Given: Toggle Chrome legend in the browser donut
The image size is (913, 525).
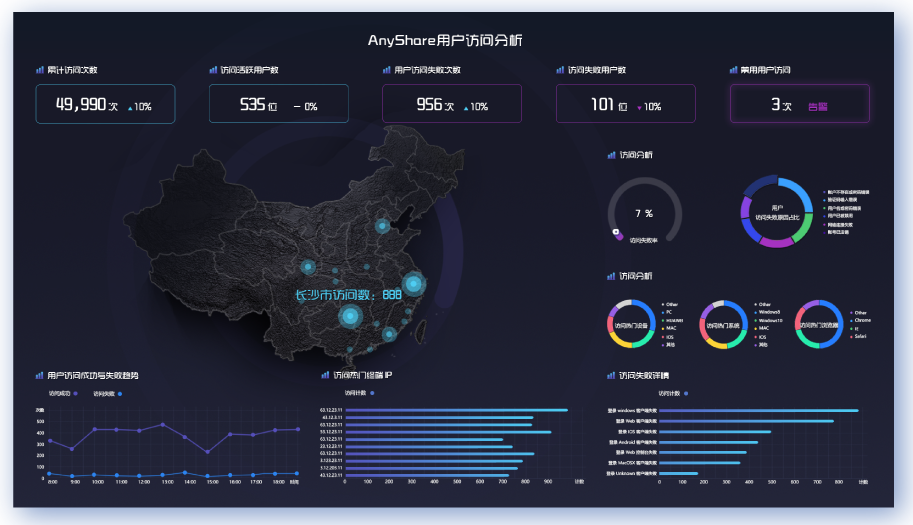Looking at the screenshot, I should point(861,321).
